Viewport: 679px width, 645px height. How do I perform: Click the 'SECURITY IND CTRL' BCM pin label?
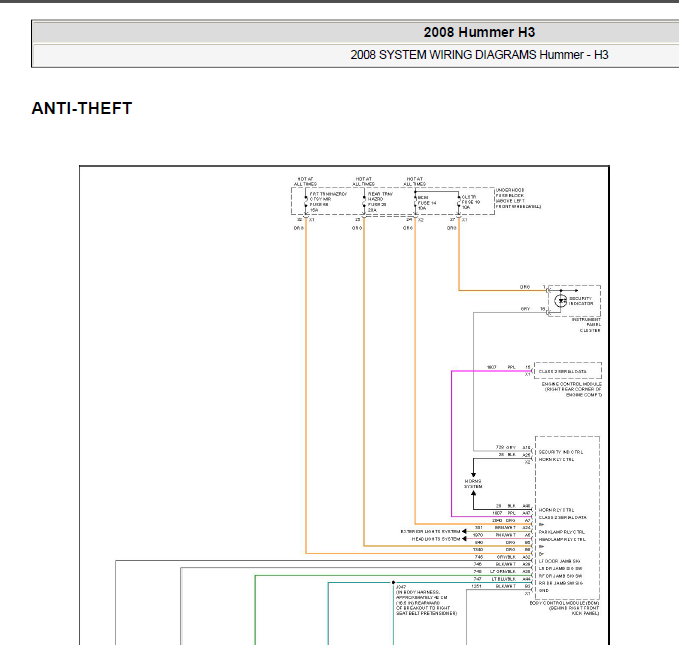(560, 452)
